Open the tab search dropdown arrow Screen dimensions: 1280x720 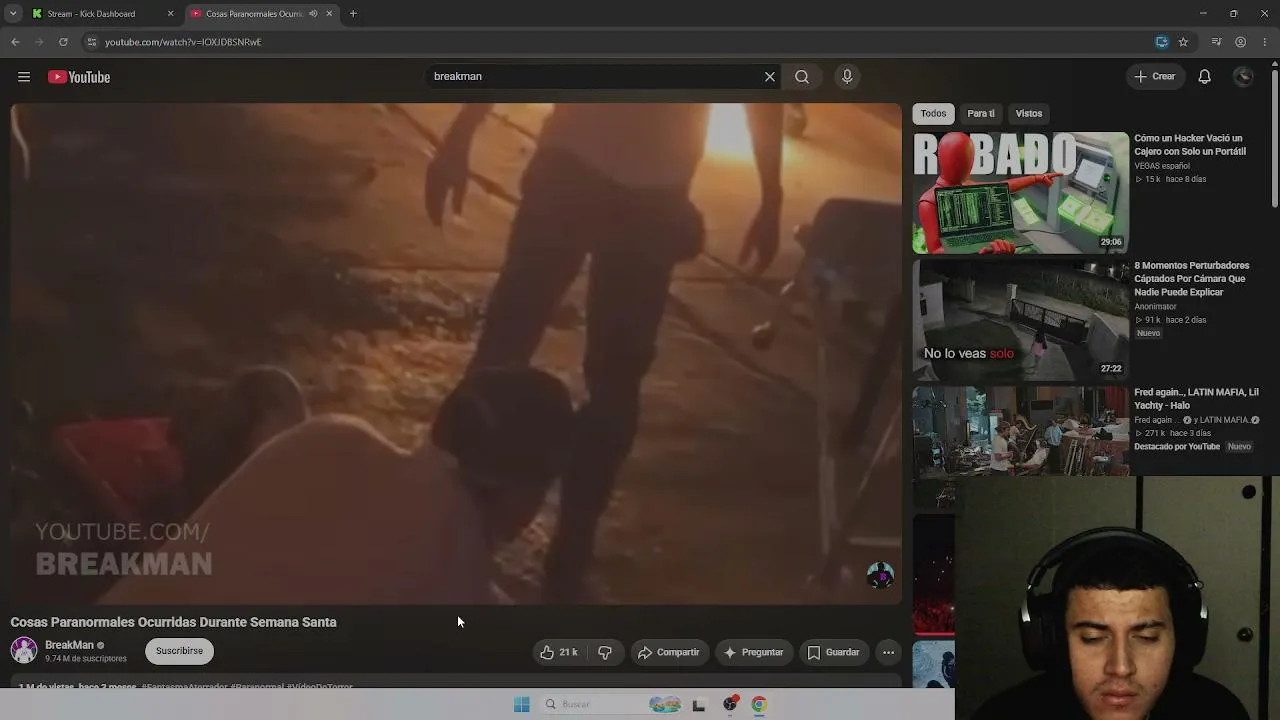[x=13, y=14]
